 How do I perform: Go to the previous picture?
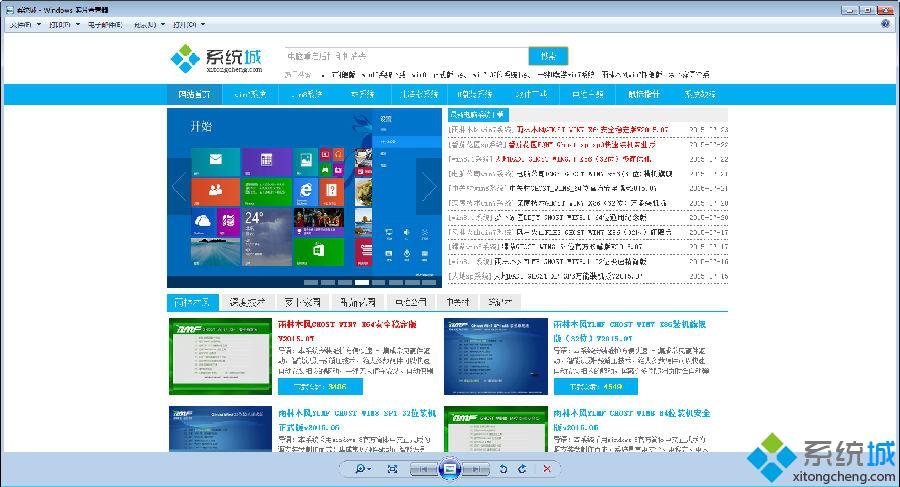pos(423,469)
